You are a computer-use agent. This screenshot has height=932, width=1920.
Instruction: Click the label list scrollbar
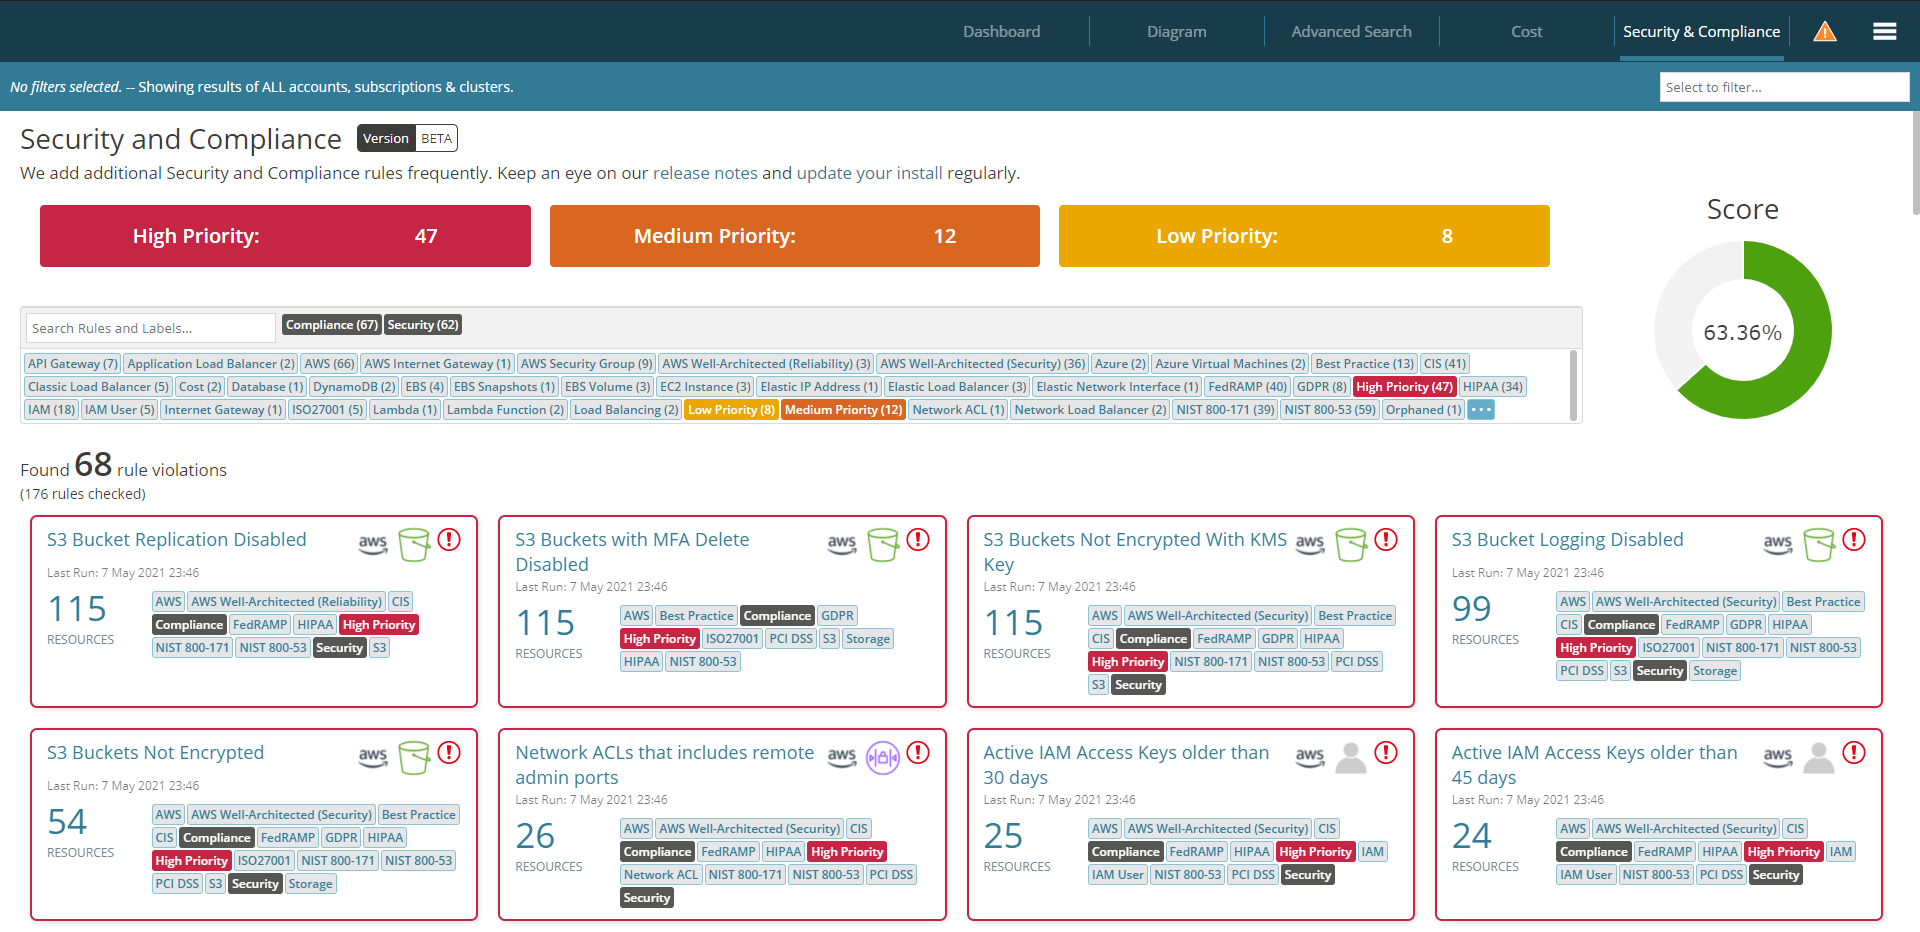point(1574,385)
